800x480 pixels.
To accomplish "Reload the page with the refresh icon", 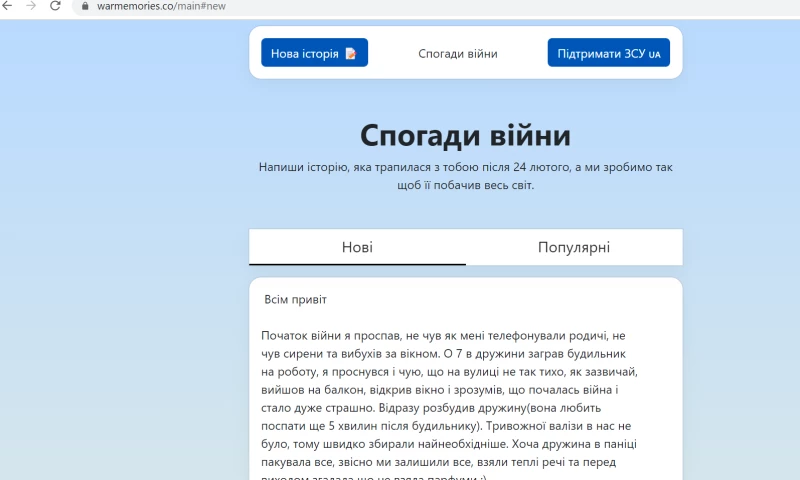I will 56,6.
